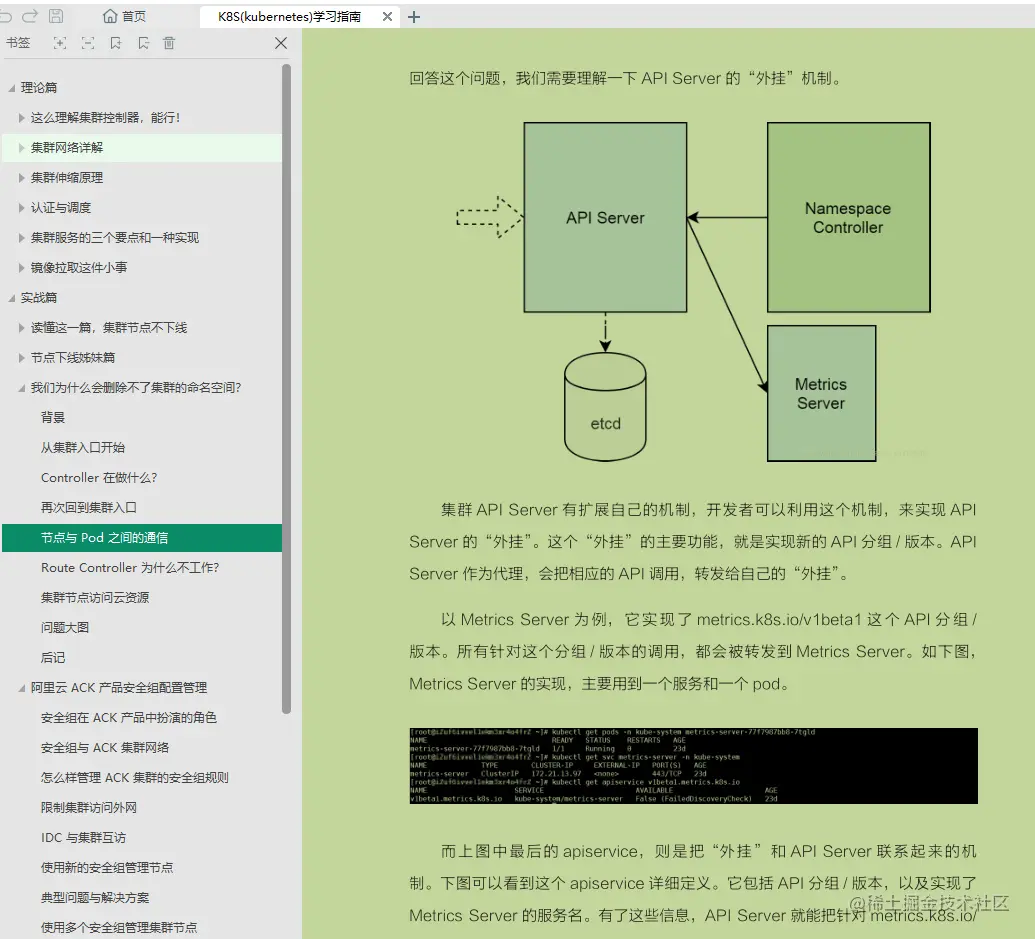Click the line 回答这个问题，我们需要理解一下

(626, 79)
